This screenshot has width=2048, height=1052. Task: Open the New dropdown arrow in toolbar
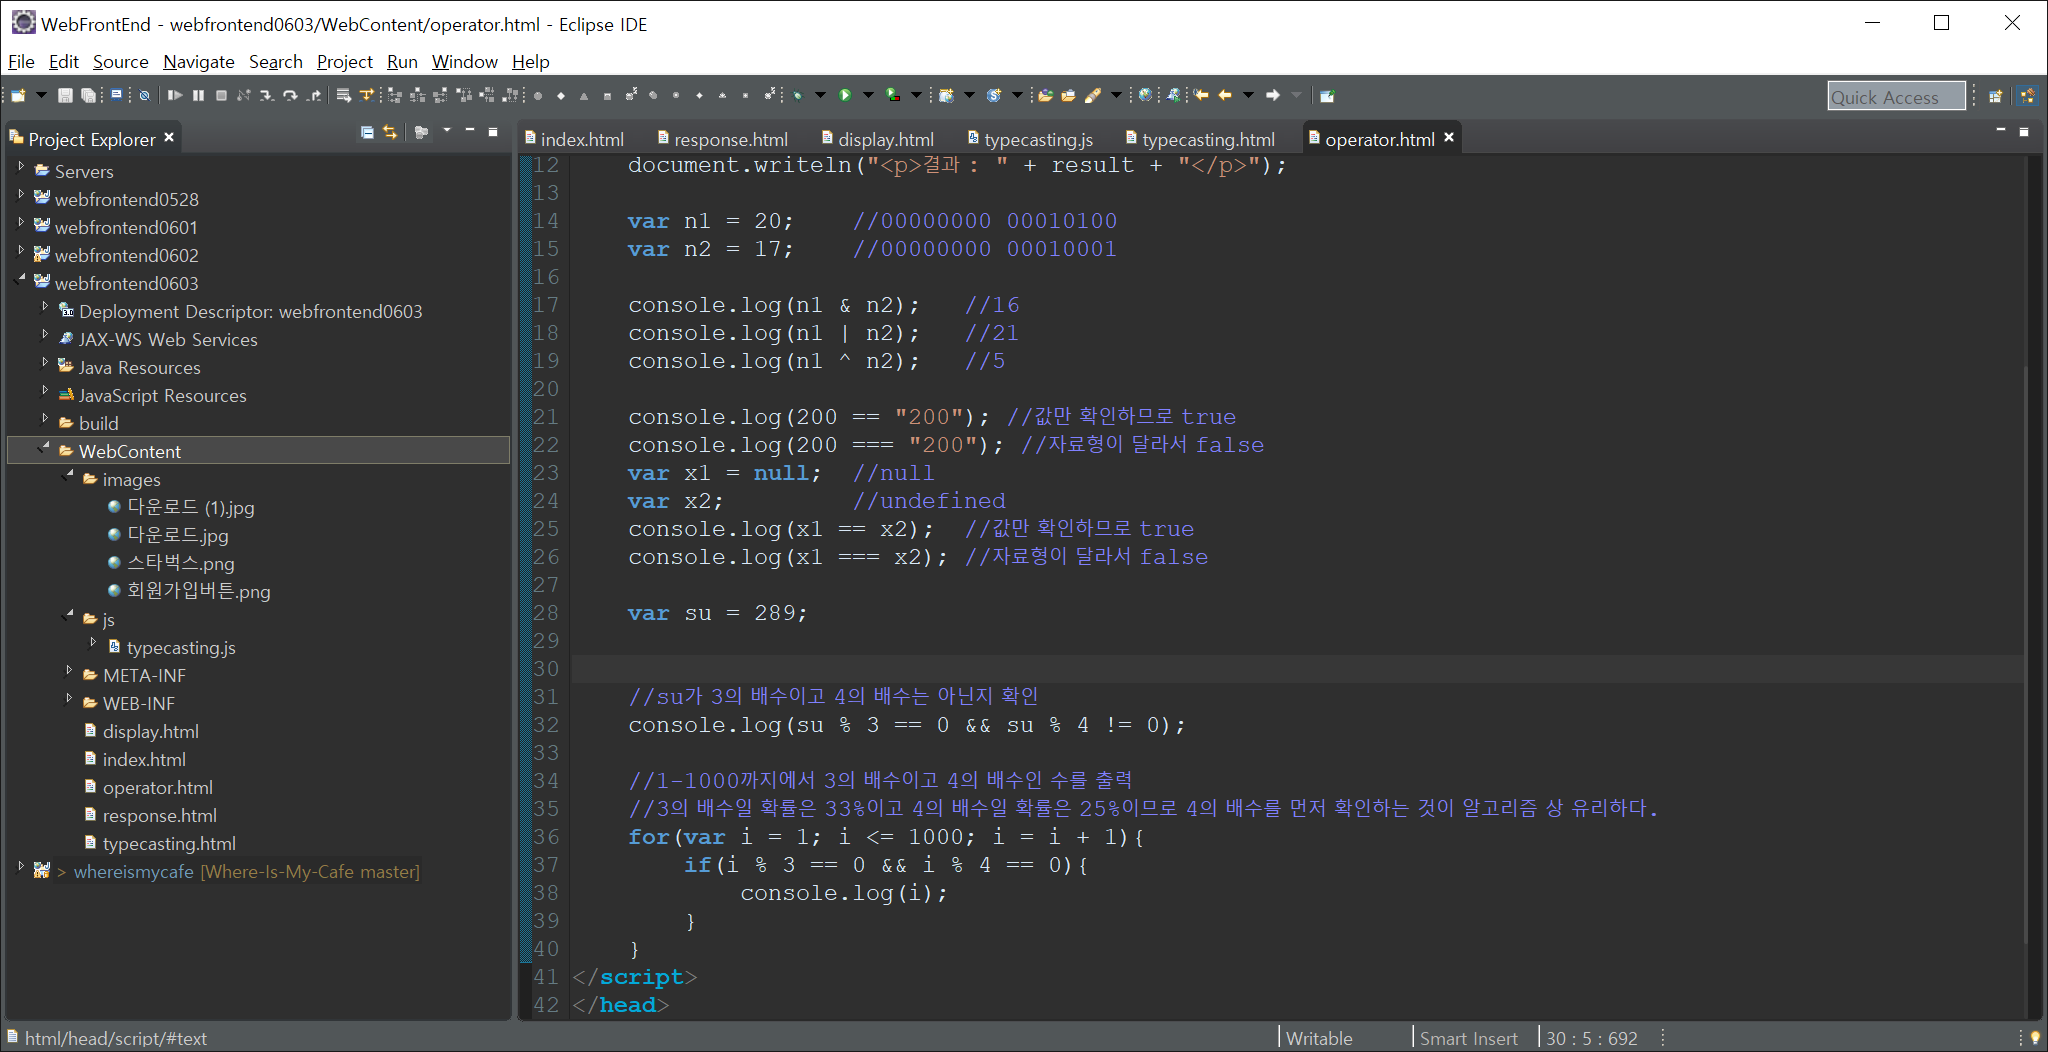click(41, 96)
